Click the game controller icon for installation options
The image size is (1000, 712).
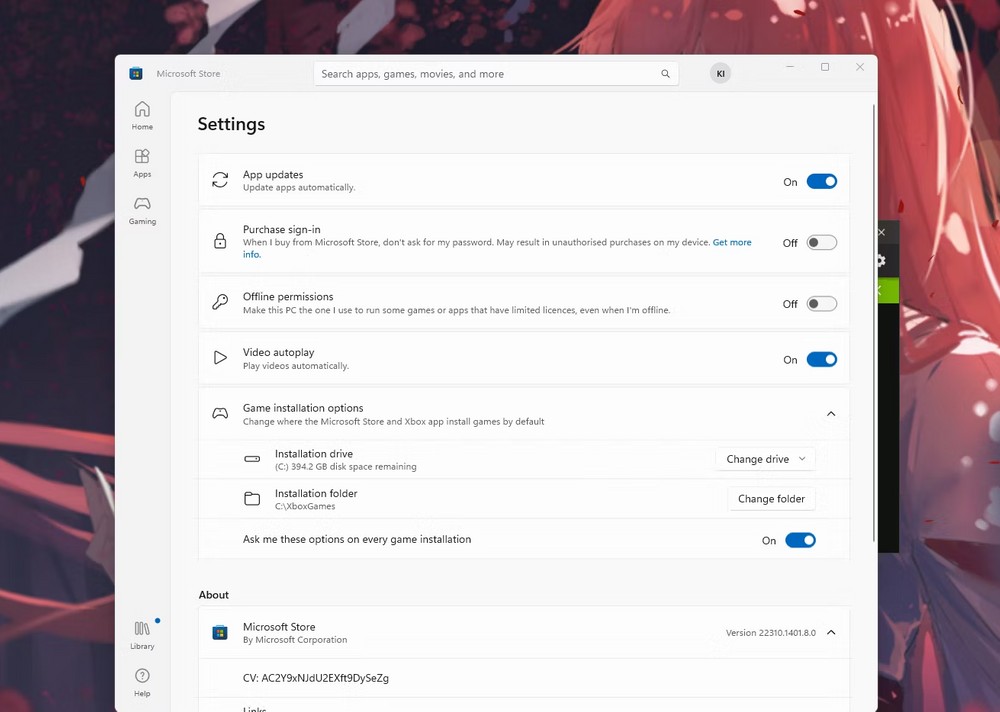[x=220, y=413]
